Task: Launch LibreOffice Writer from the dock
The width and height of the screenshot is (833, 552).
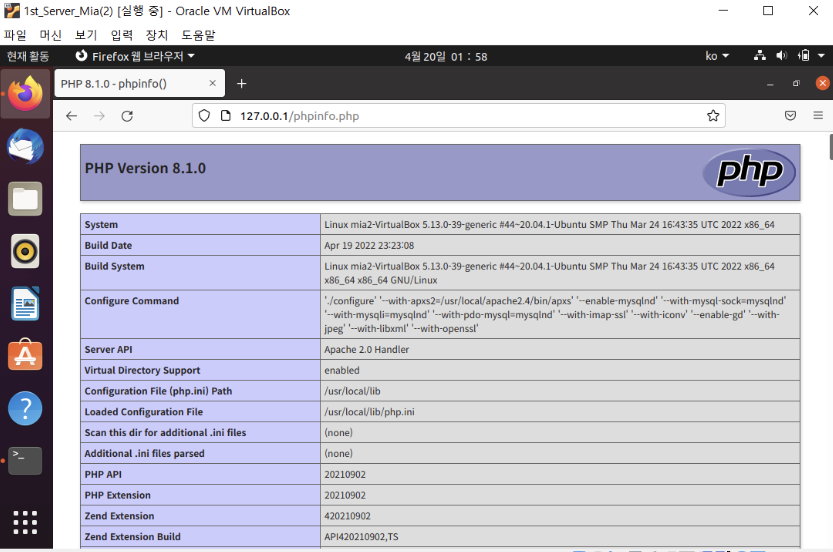Action: click(25, 303)
